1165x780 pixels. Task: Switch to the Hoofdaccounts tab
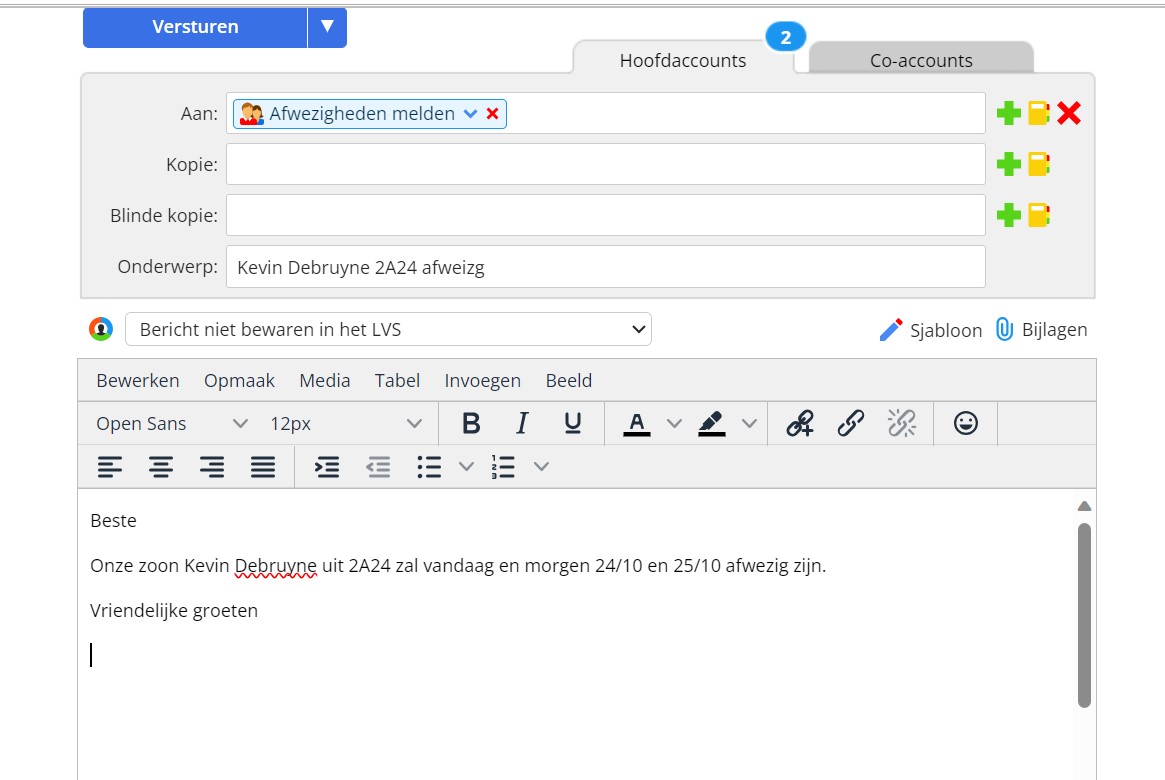point(682,60)
